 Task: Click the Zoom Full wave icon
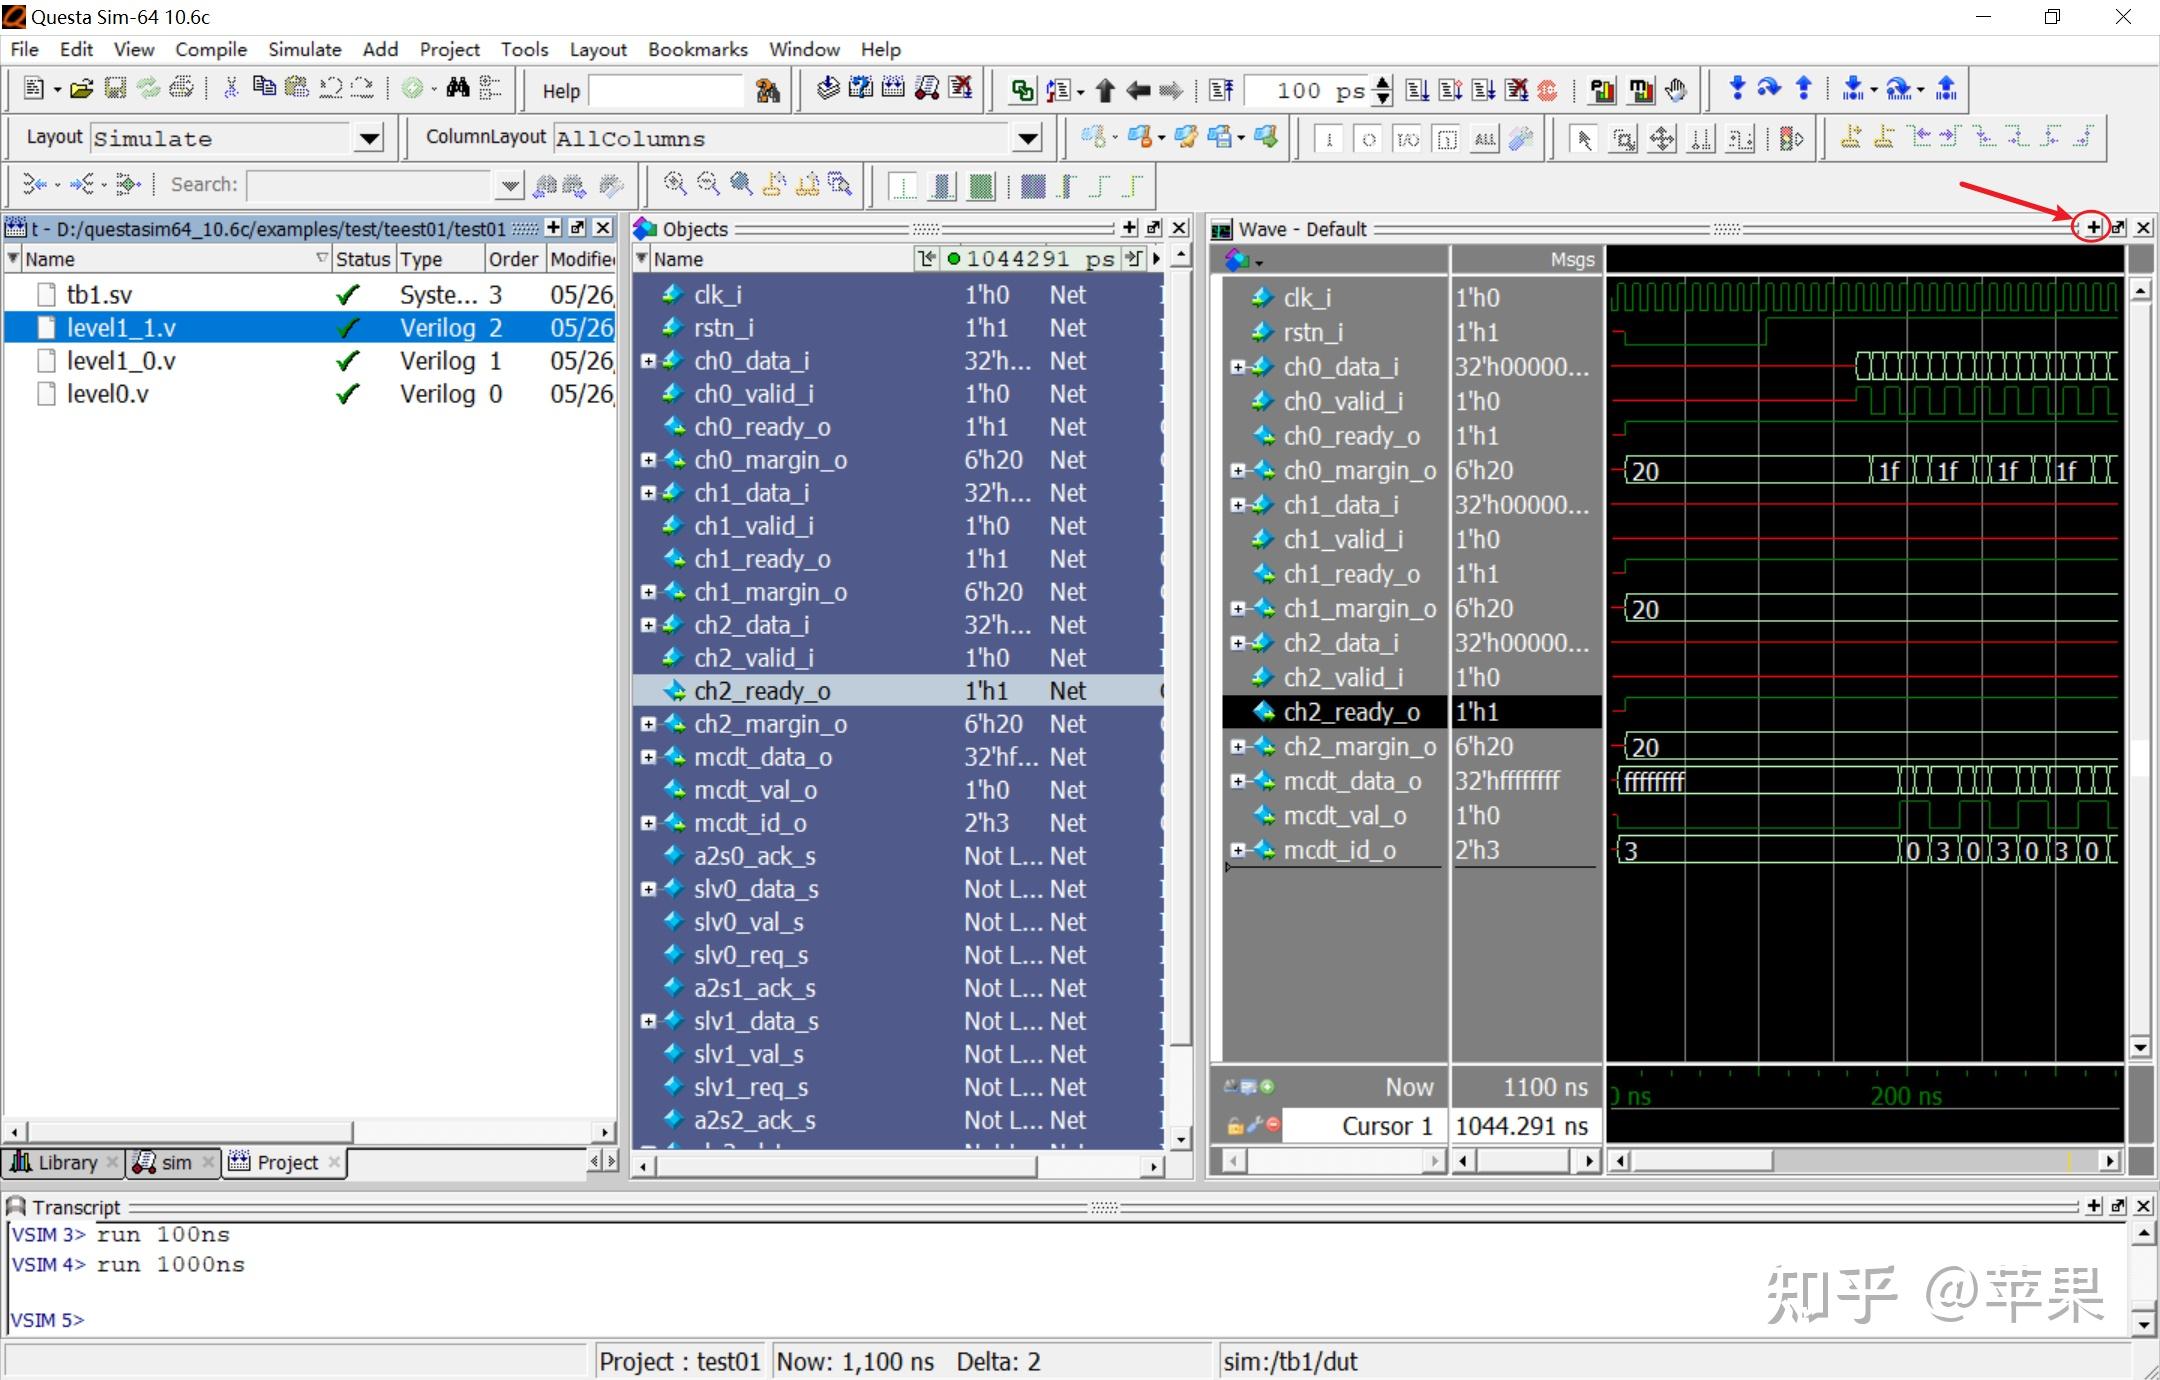741,184
